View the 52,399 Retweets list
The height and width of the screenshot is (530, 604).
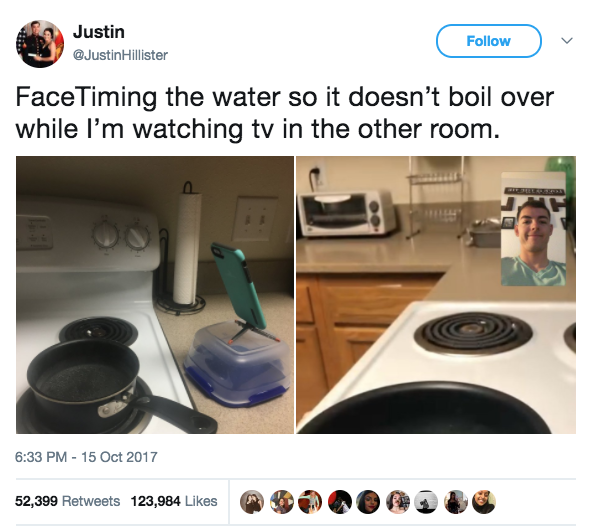click(67, 501)
